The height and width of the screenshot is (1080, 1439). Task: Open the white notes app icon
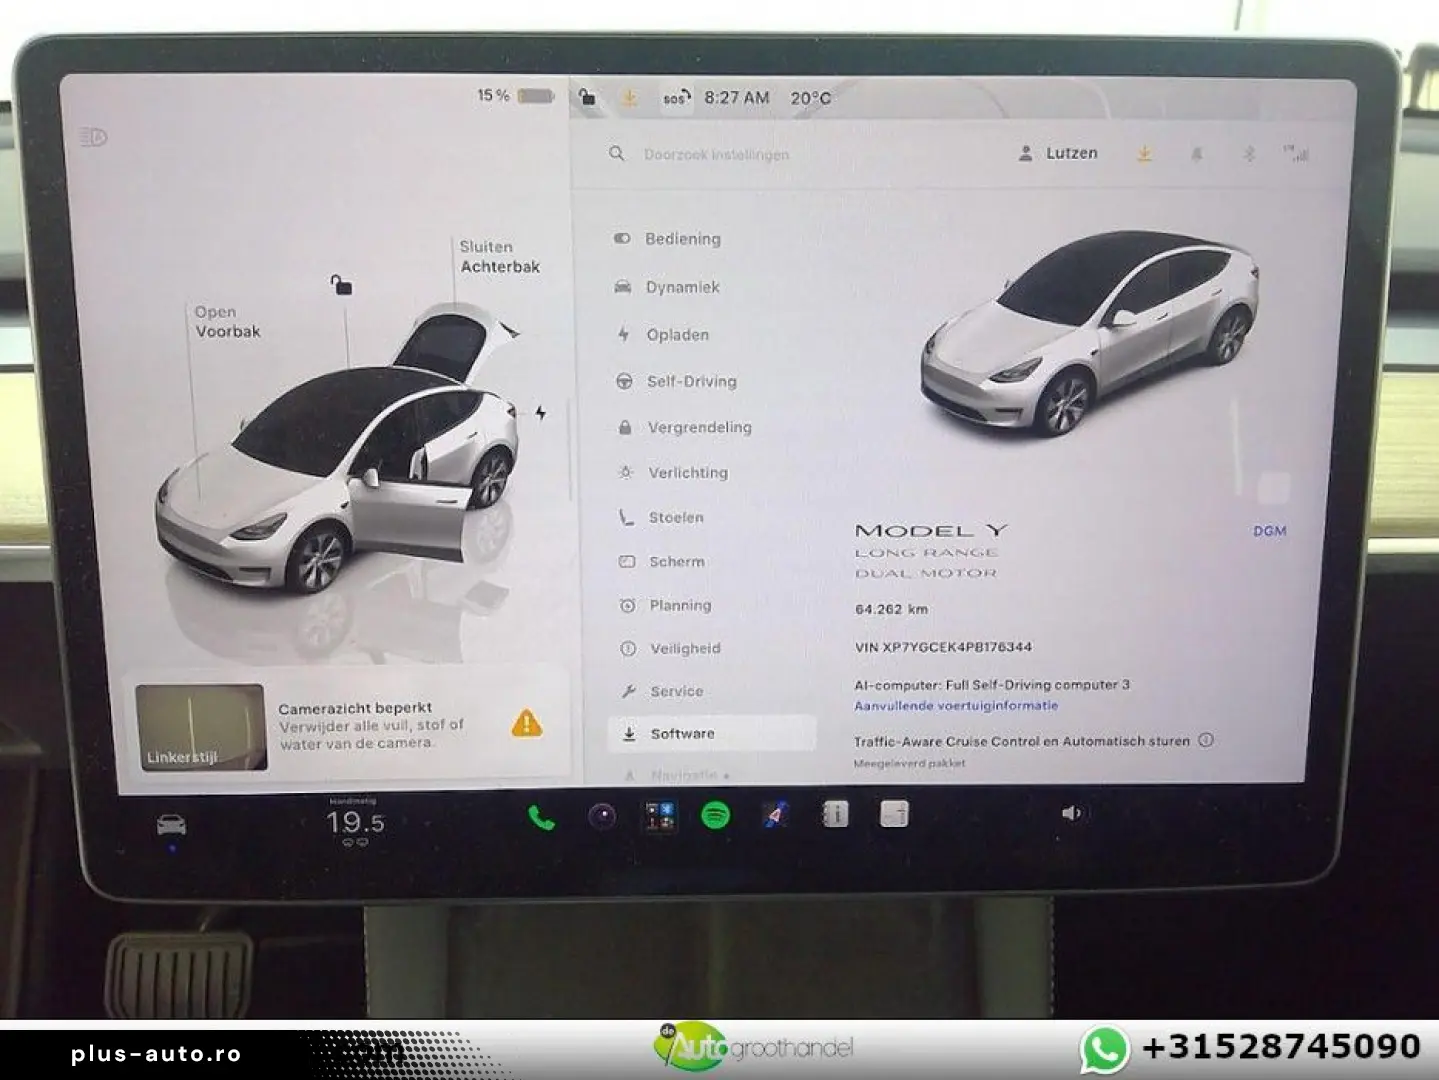coord(894,814)
